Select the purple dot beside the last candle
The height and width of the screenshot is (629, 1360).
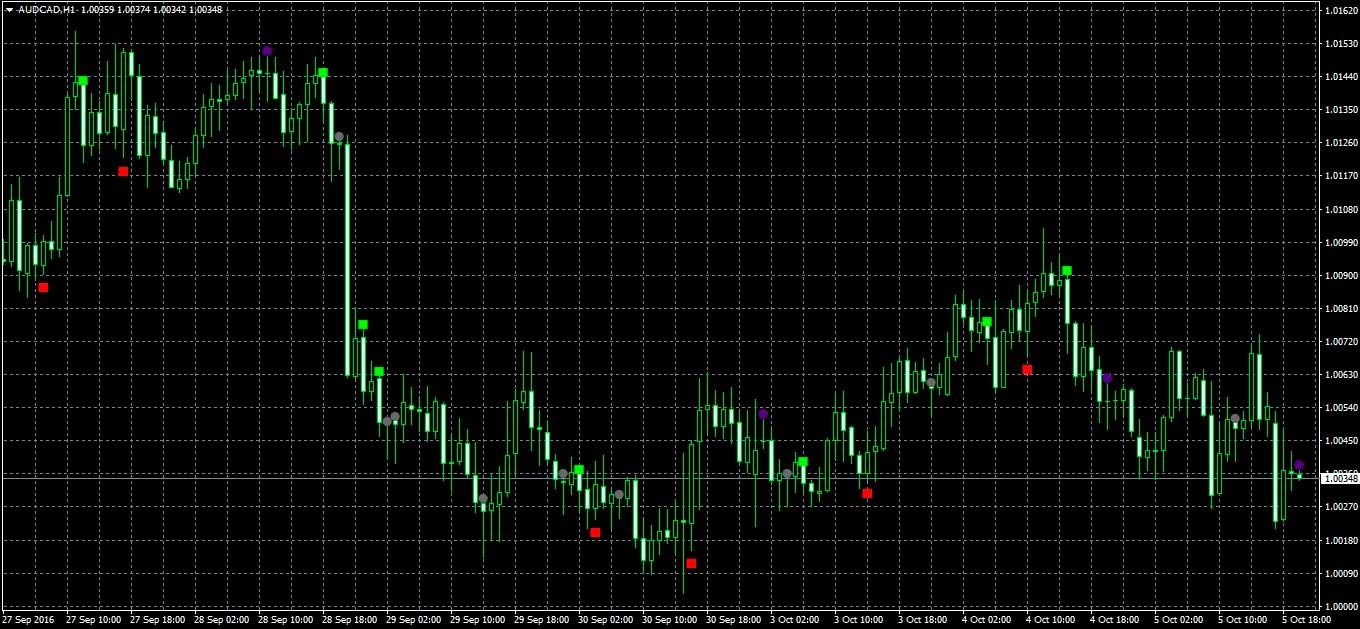click(x=1299, y=465)
